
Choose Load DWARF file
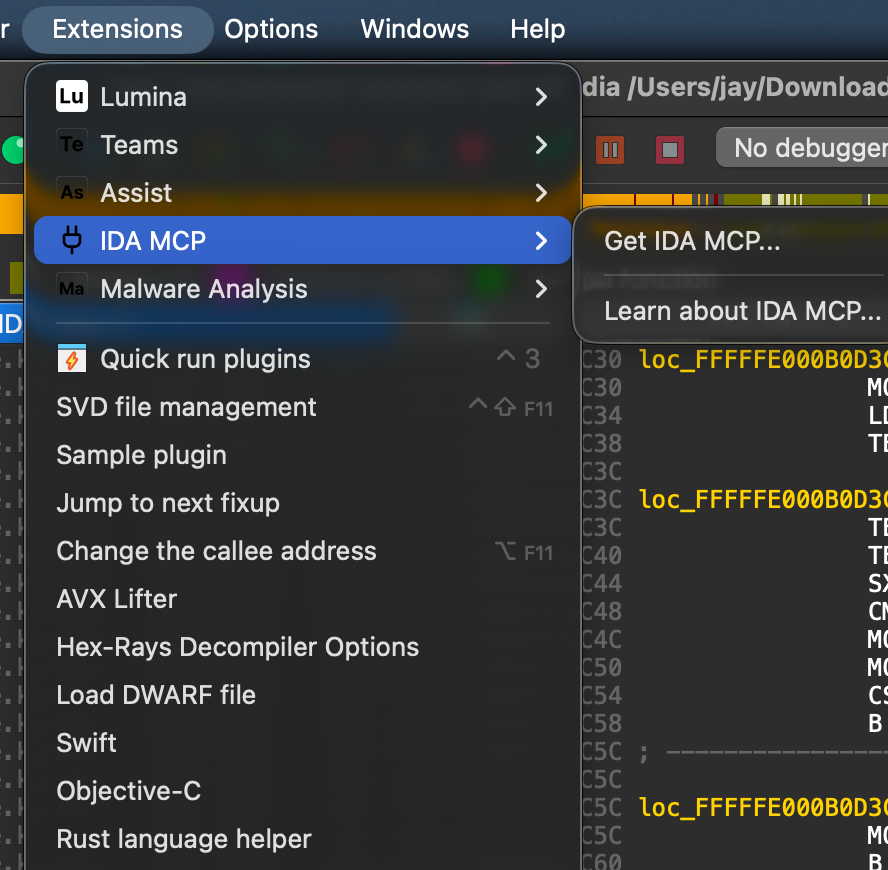click(302, 695)
